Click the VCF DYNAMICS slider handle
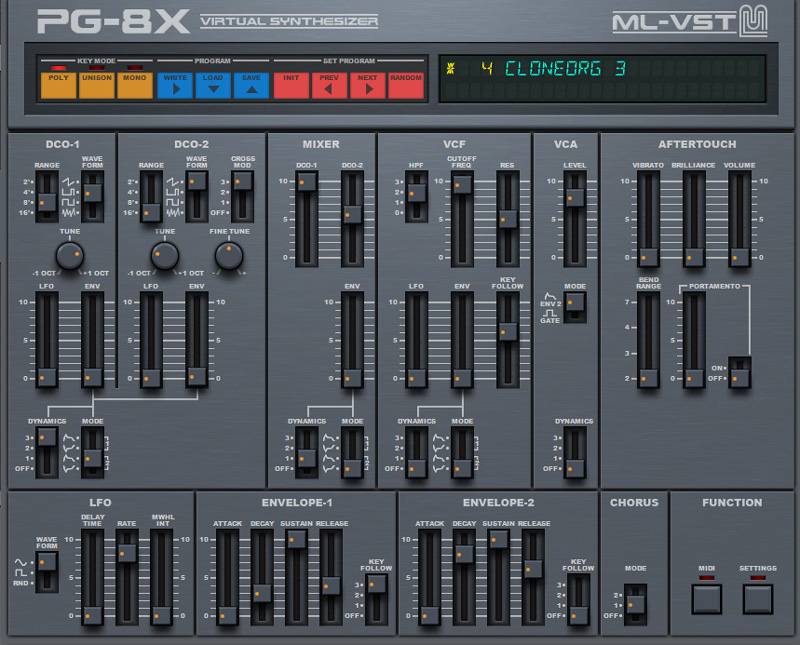Image resolution: width=800 pixels, height=645 pixels. click(417, 468)
